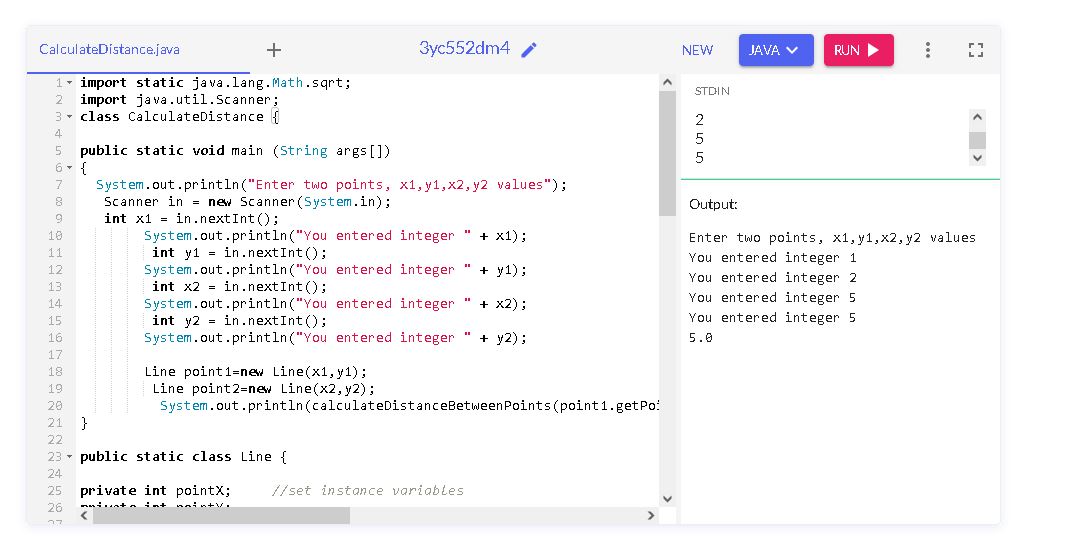Image resolution: width=1084 pixels, height=542 pixels.
Task: Toggle fullscreen mode with expand icon
Action: [x=976, y=50]
